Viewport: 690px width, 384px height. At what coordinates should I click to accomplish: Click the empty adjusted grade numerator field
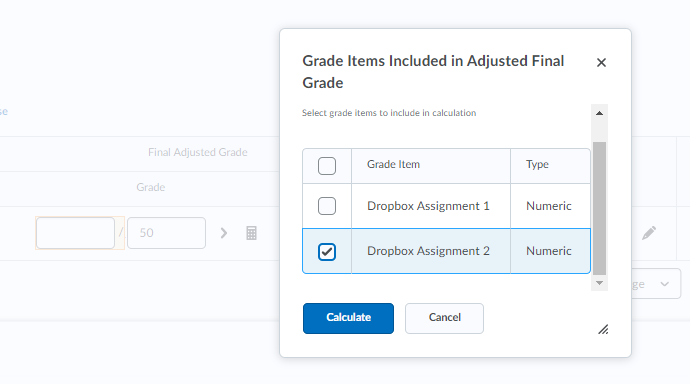tap(75, 233)
